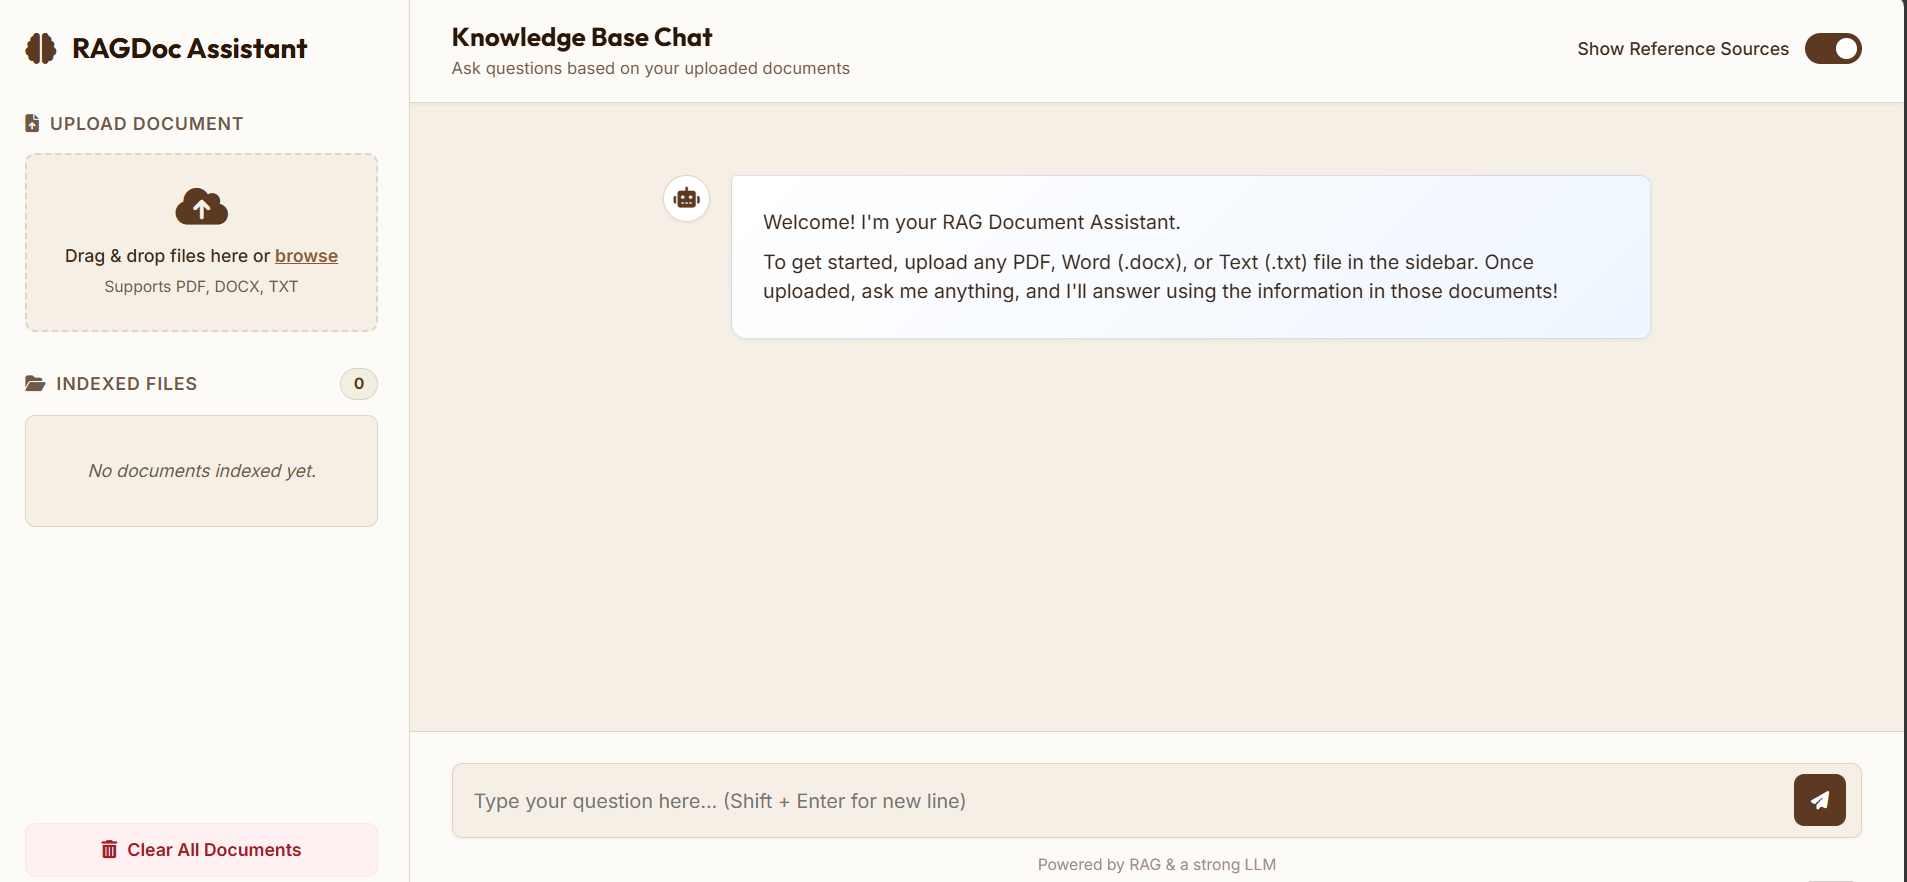Focus the question input field
This screenshot has height=882, width=1907.
(1120, 801)
